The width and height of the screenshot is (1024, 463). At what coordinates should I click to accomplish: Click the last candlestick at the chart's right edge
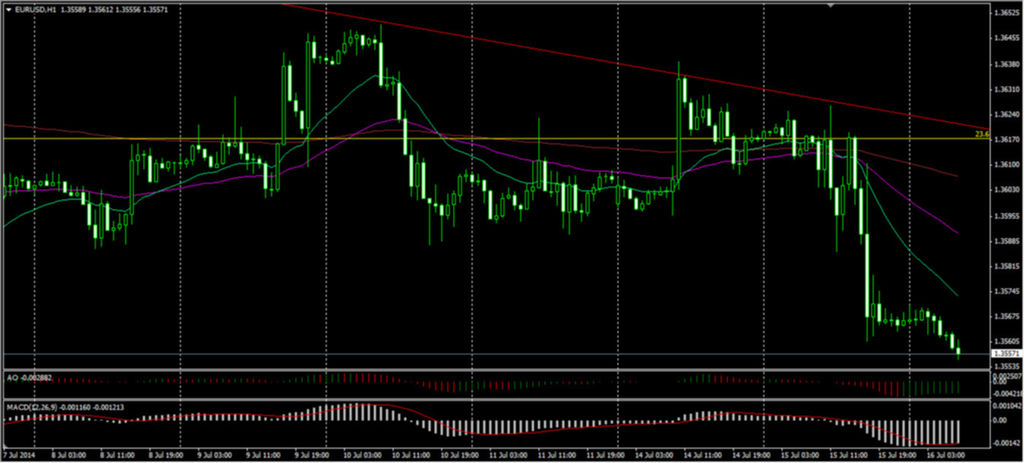click(x=959, y=349)
